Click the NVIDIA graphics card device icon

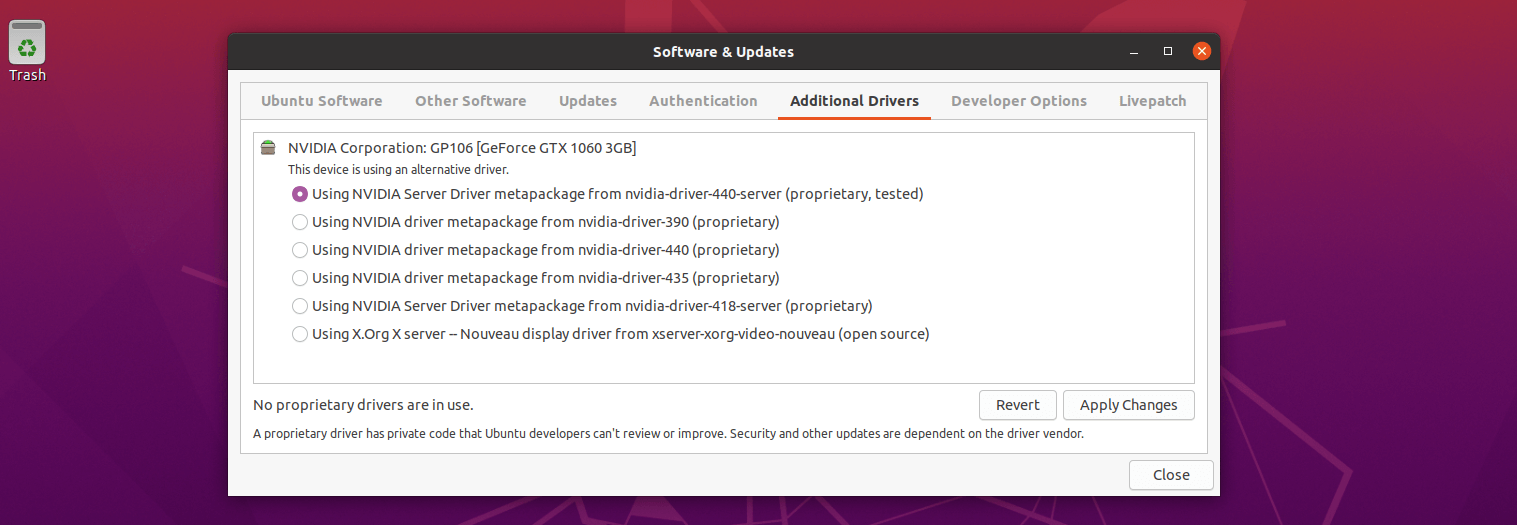[267, 149]
